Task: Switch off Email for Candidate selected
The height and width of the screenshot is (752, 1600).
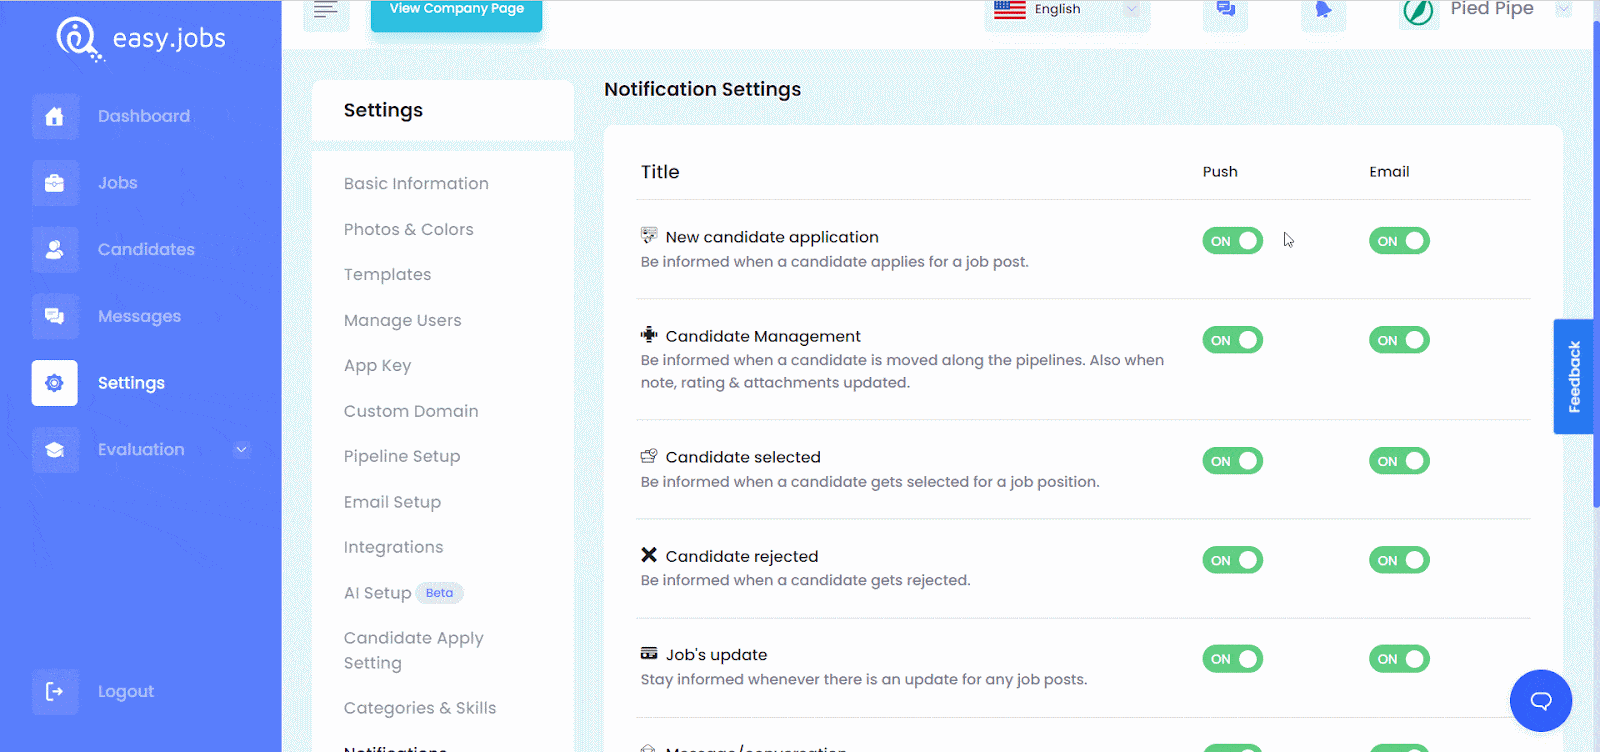Action: (x=1399, y=461)
